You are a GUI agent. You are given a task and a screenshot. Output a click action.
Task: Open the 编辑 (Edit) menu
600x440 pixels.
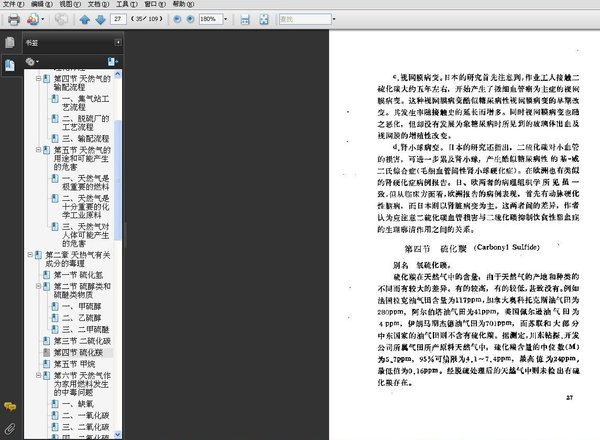coord(41,4)
